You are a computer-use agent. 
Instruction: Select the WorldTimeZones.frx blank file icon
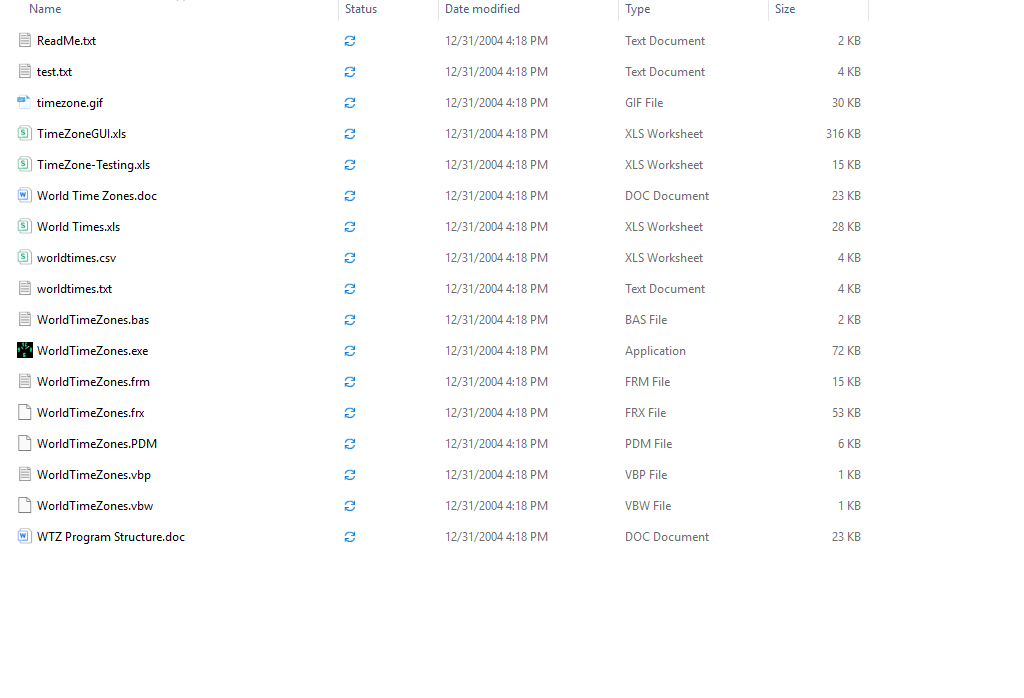pos(25,413)
